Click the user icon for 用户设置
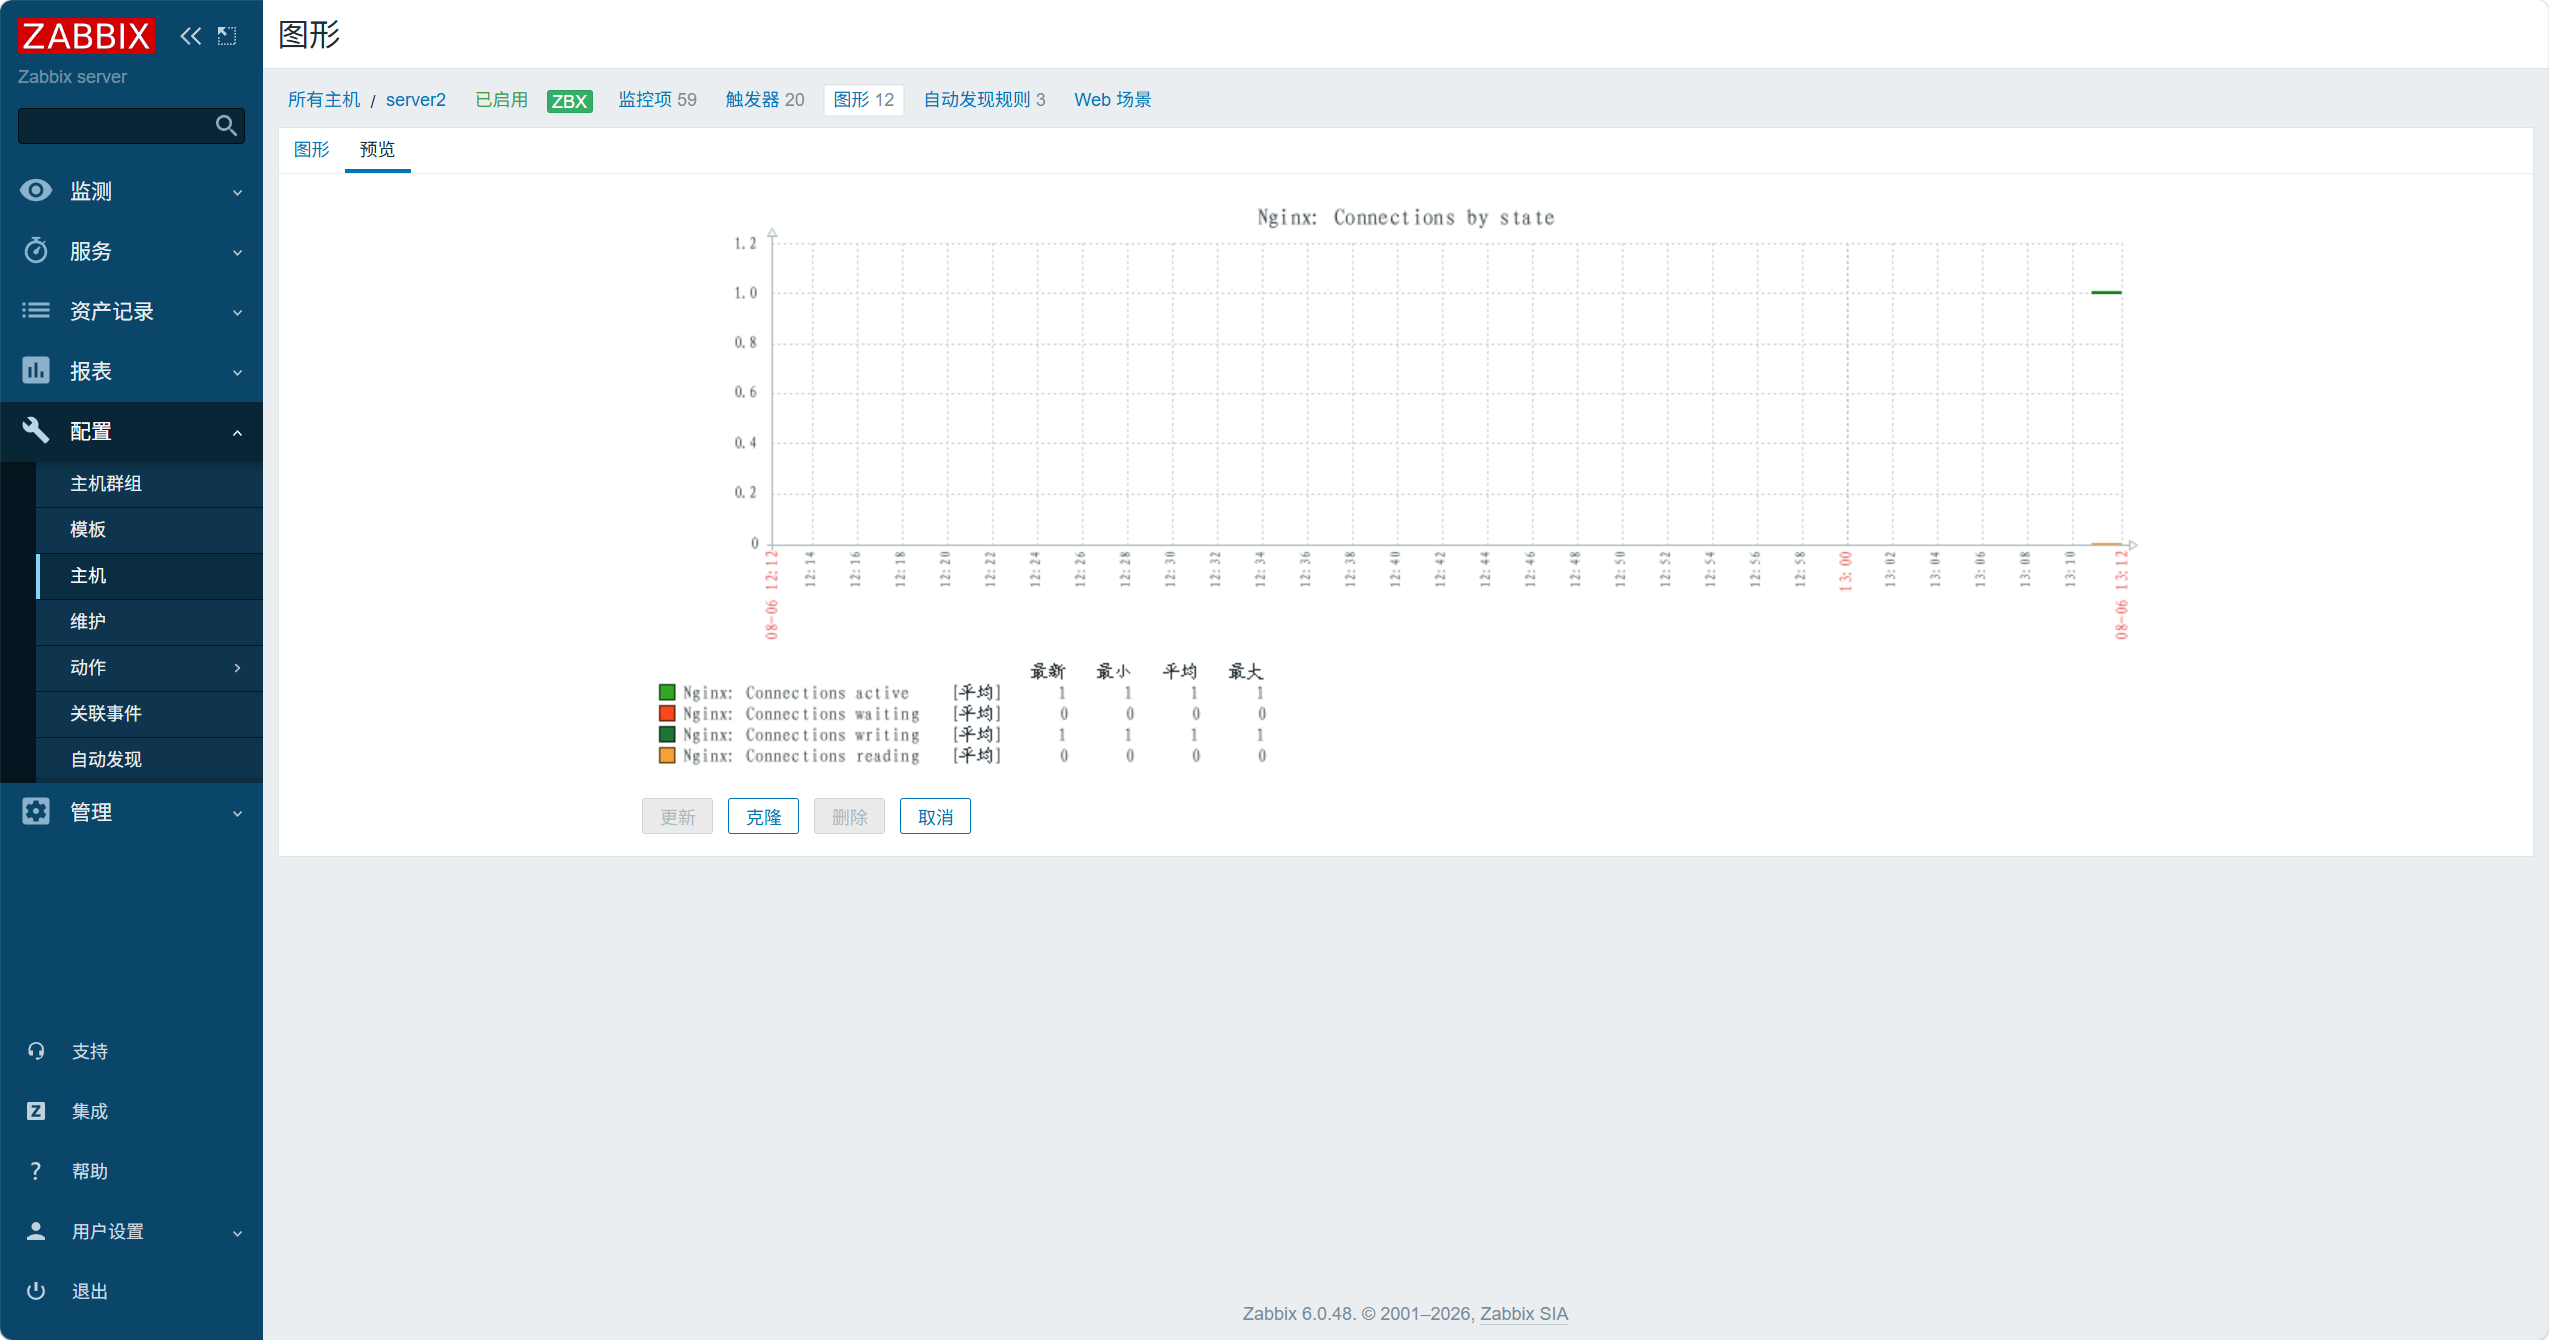The height and width of the screenshot is (1340, 2549). pyautogui.click(x=36, y=1231)
